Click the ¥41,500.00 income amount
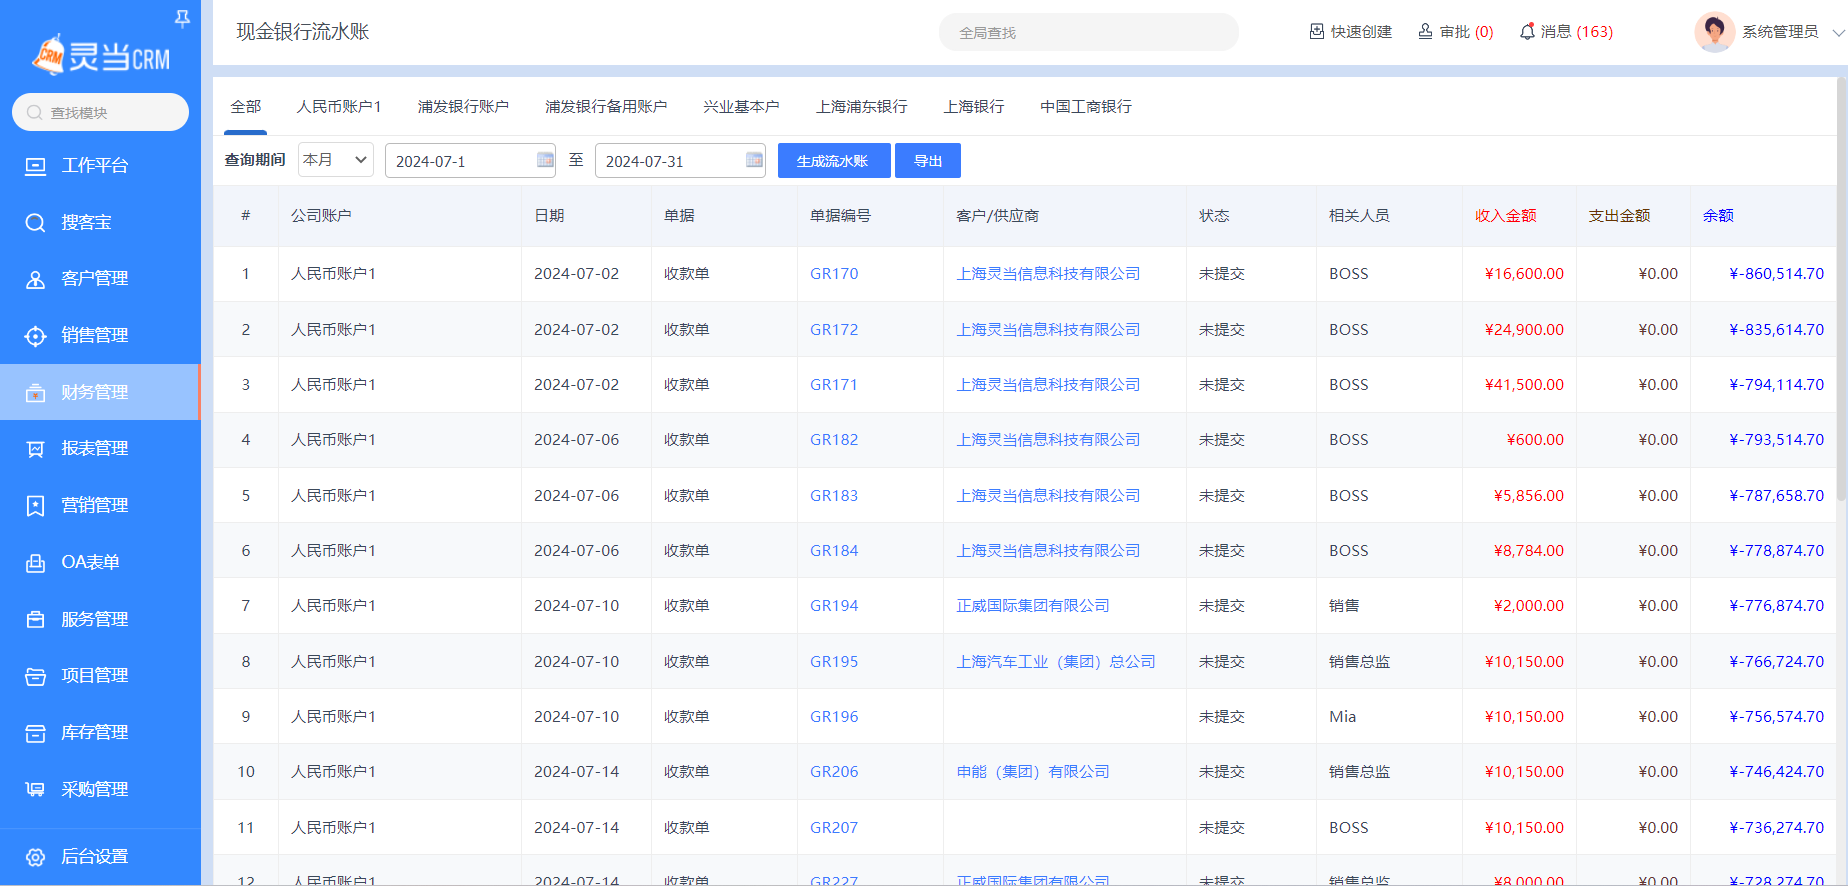The image size is (1848, 886). coord(1524,385)
